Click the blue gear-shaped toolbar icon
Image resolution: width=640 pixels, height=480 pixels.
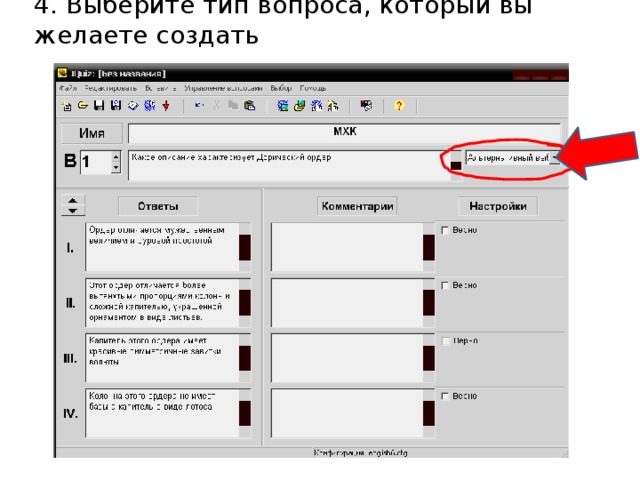(149, 106)
